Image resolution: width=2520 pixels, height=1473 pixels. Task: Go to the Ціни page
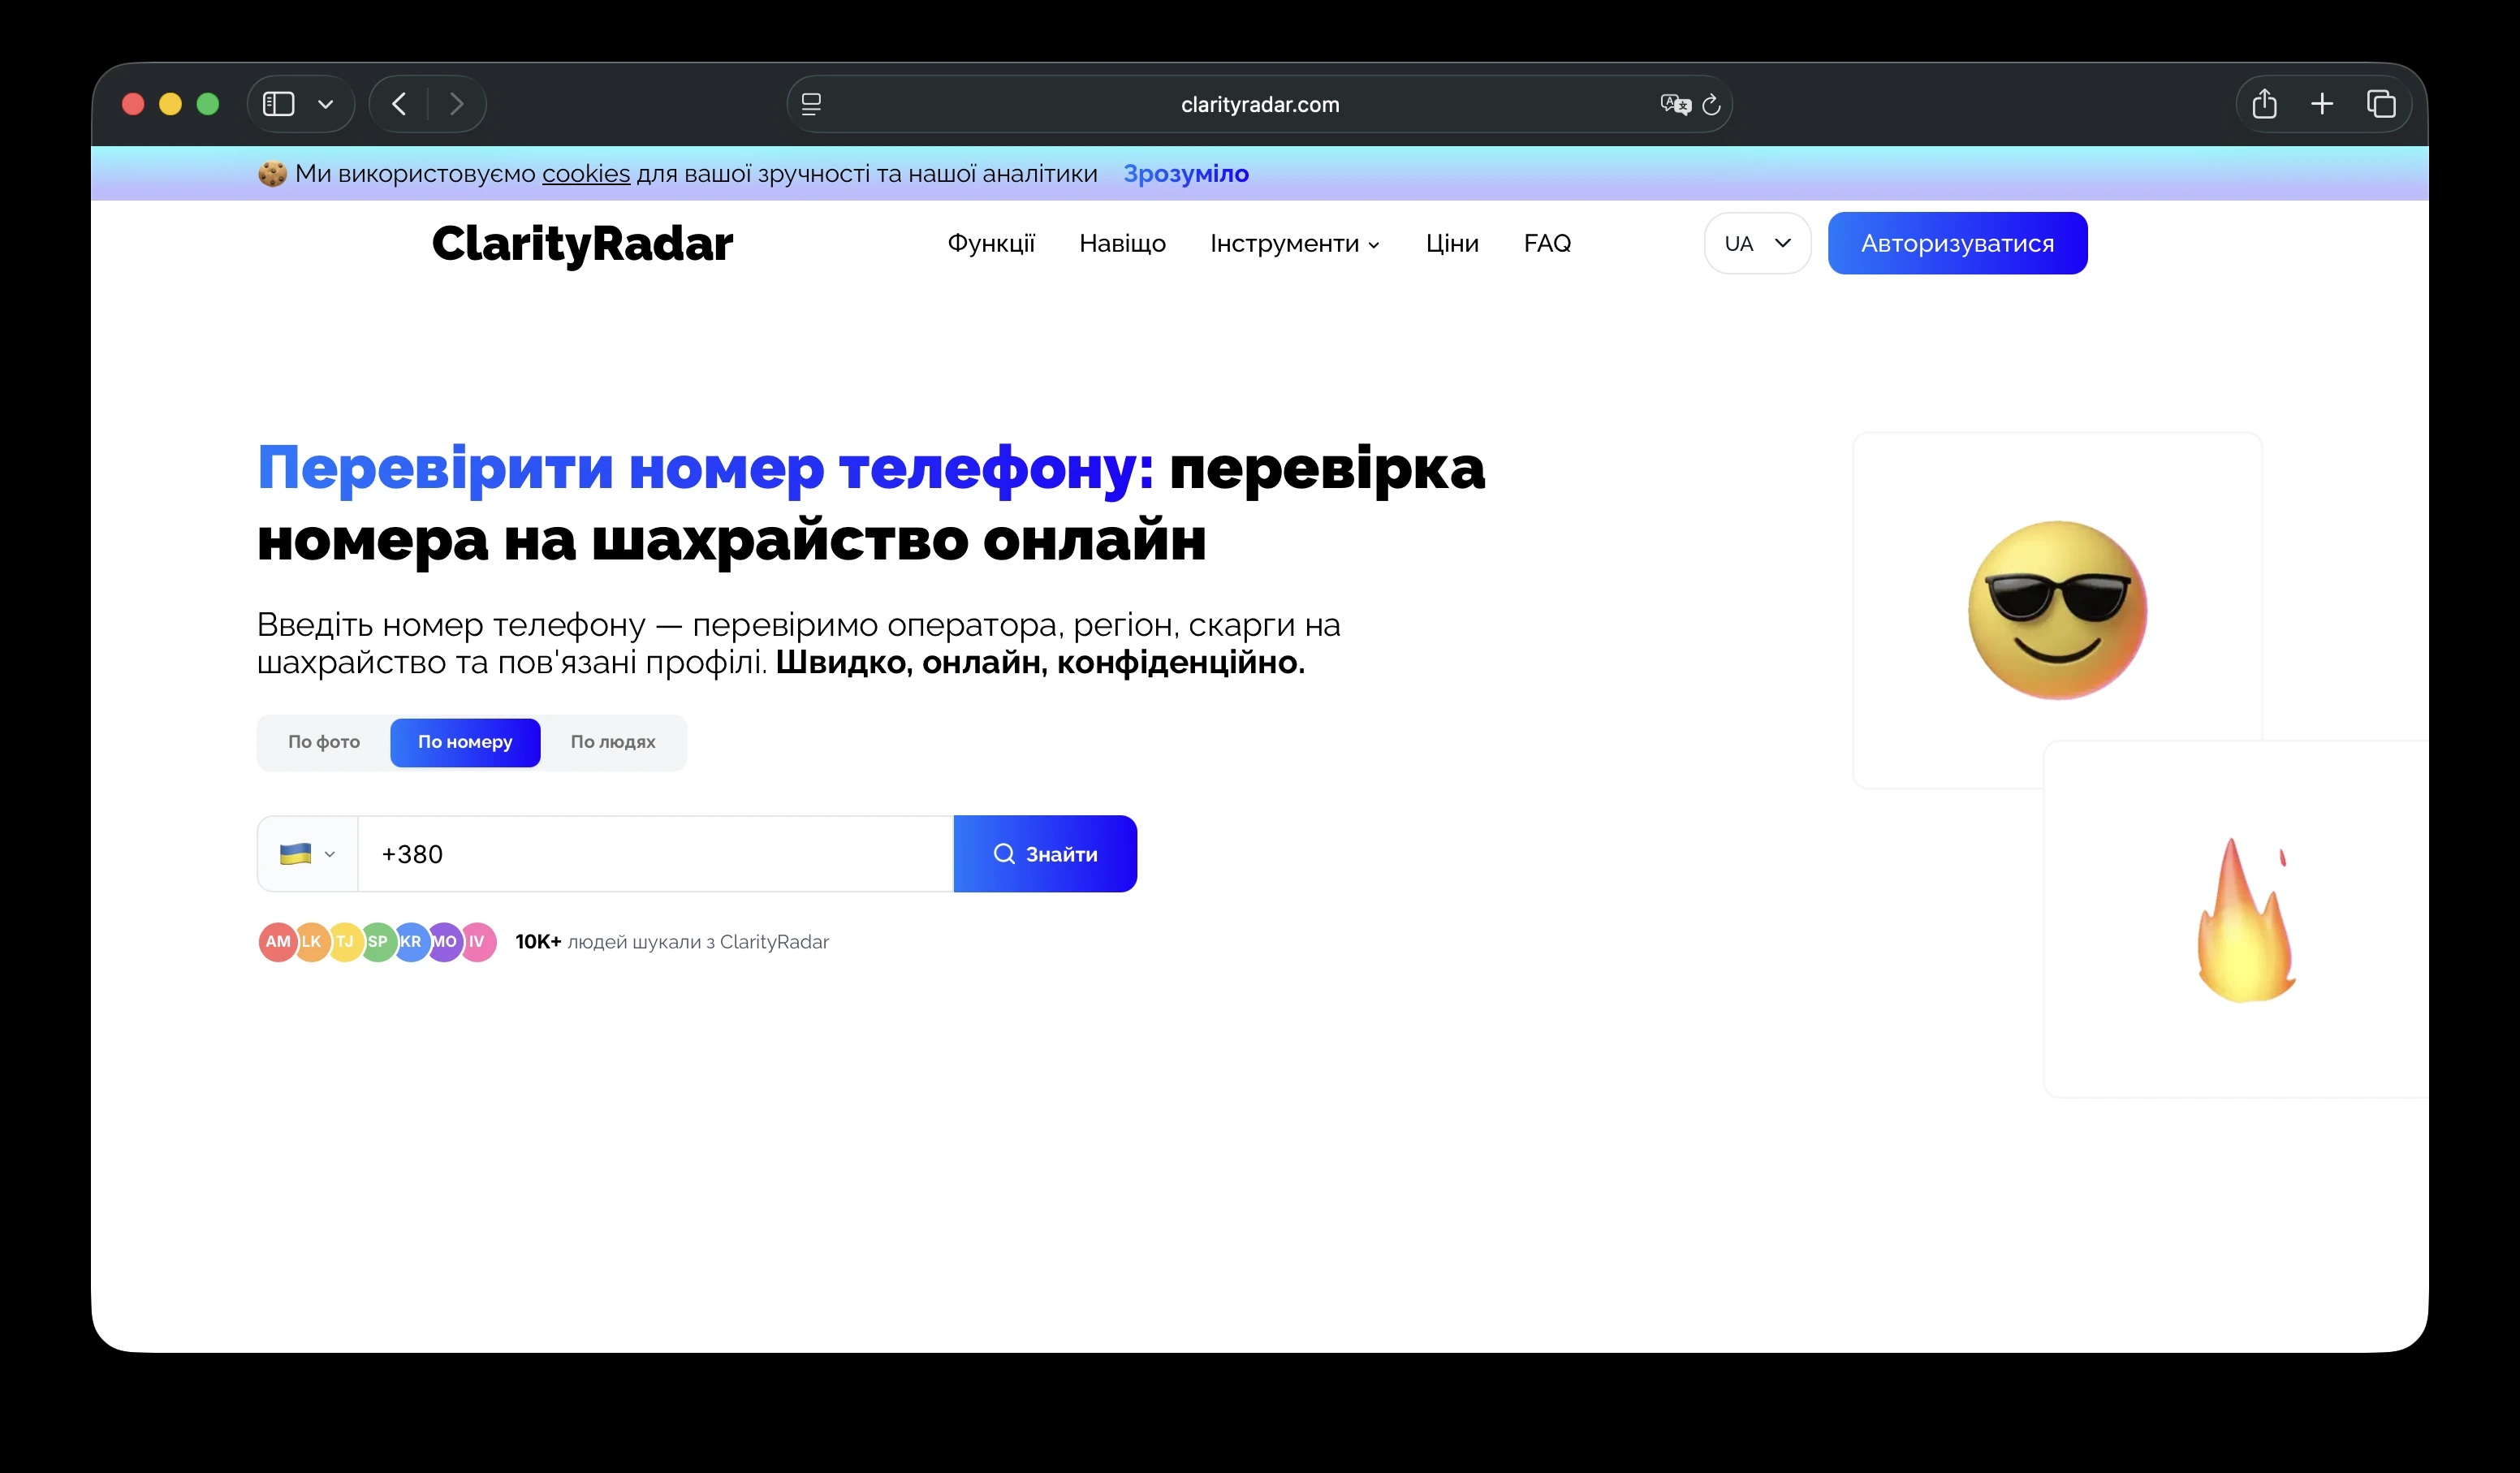point(1452,243)
